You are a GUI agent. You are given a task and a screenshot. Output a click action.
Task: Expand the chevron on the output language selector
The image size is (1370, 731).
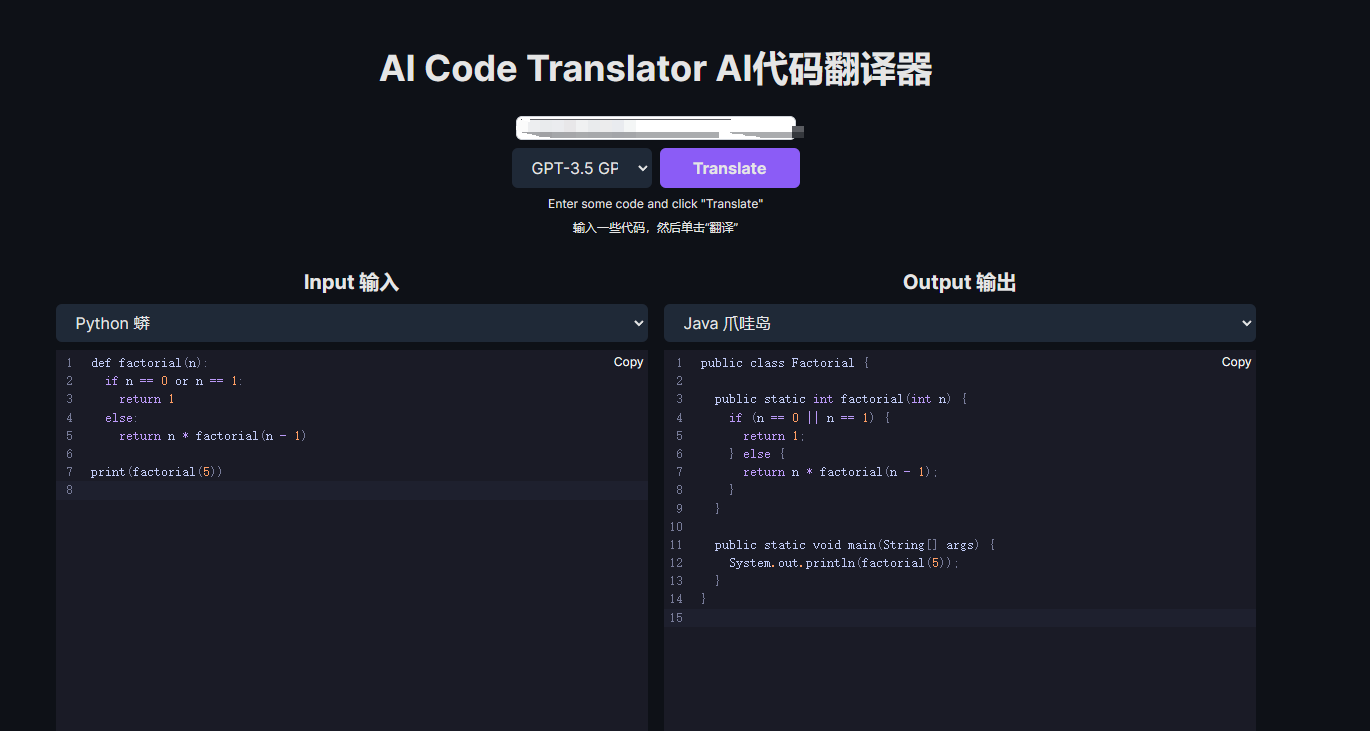click(1246, 323)
